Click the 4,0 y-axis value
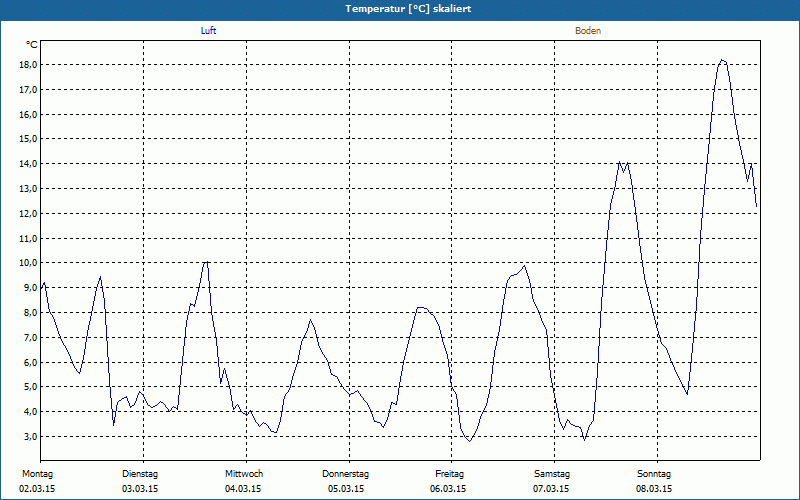Screen dimensions: 800x500 [x=31, y=412]
